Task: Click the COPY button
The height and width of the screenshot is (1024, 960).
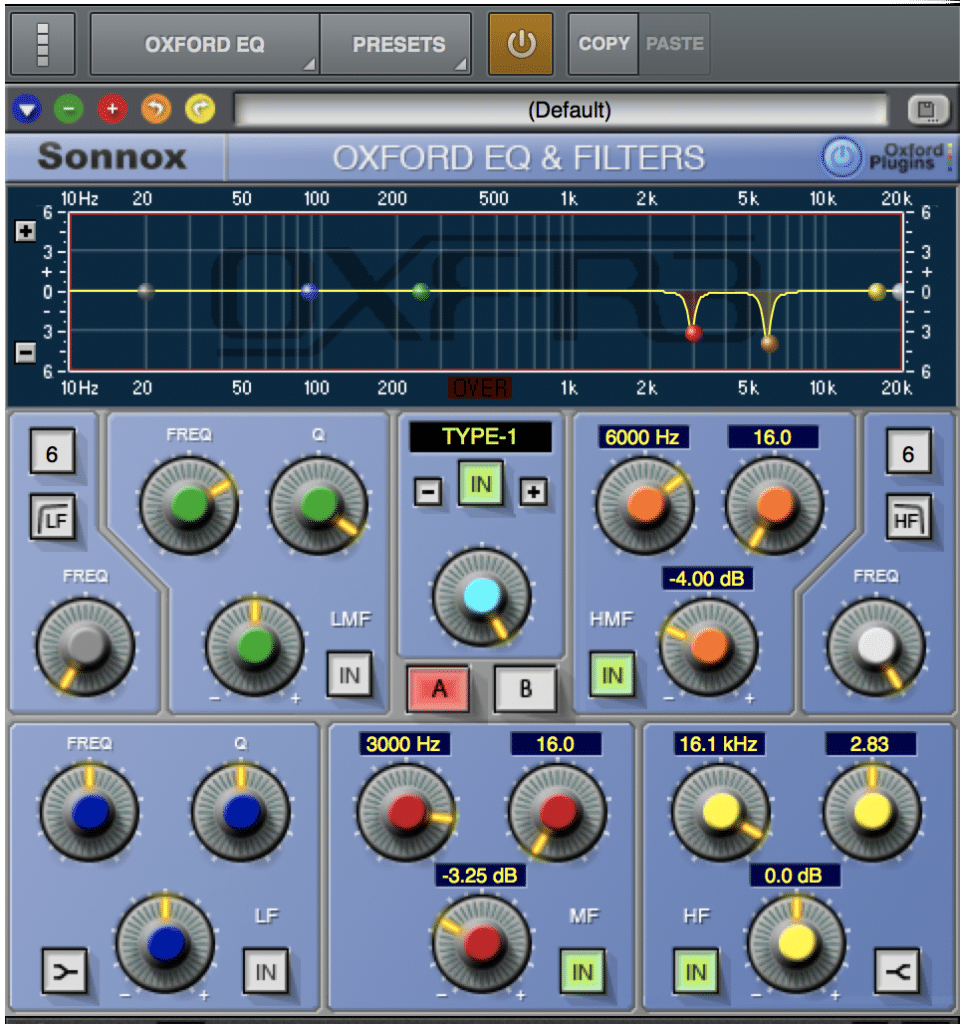Action: pos(603,44)
